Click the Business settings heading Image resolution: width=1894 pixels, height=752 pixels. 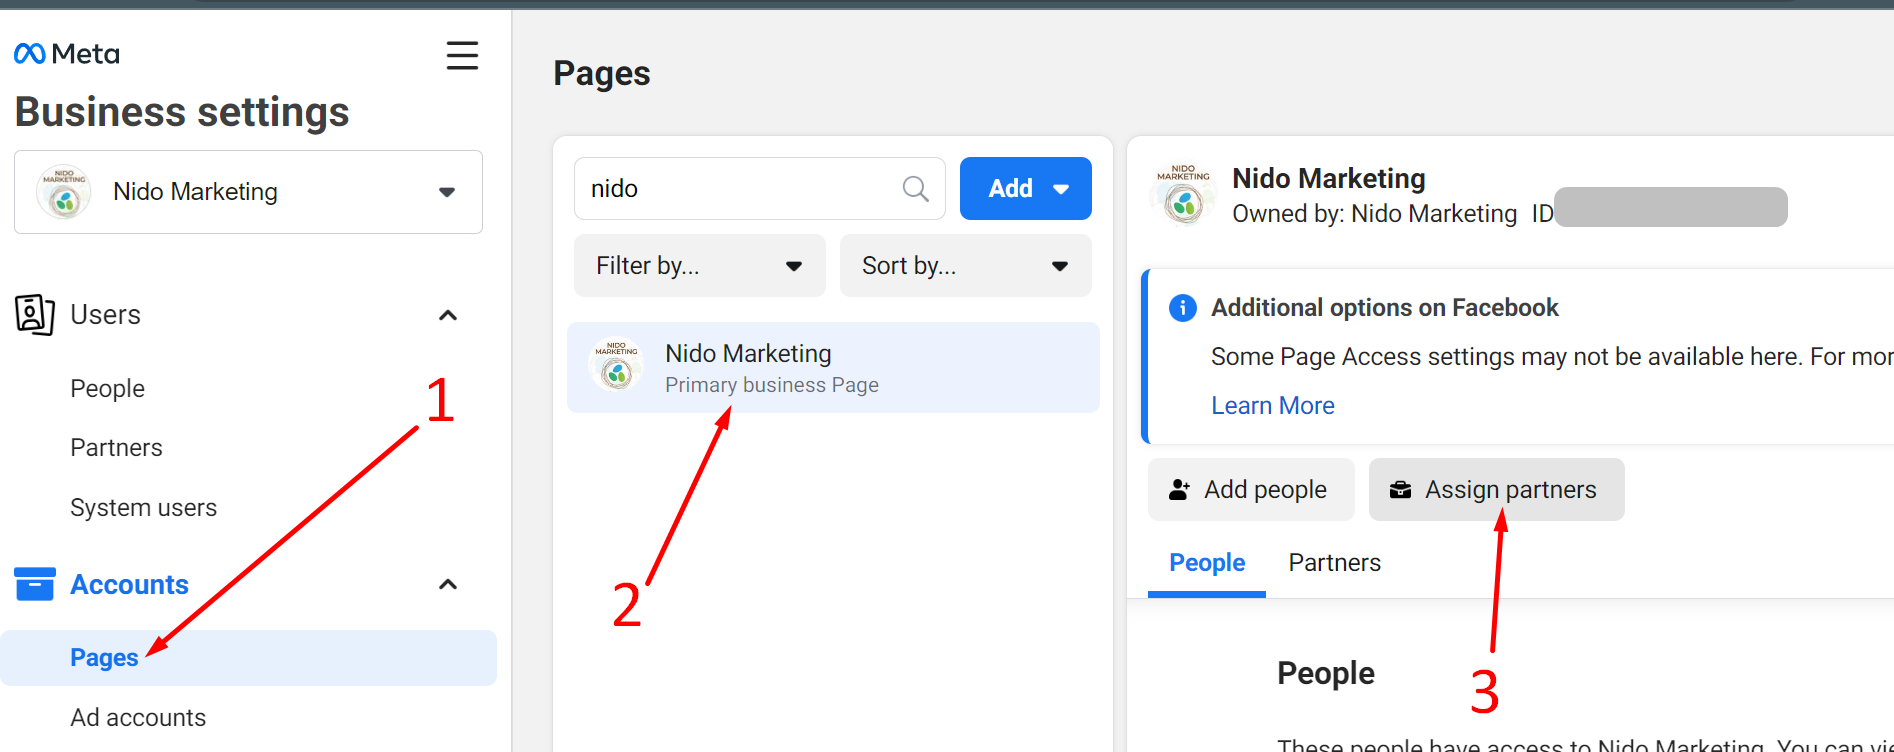[182, 112]
